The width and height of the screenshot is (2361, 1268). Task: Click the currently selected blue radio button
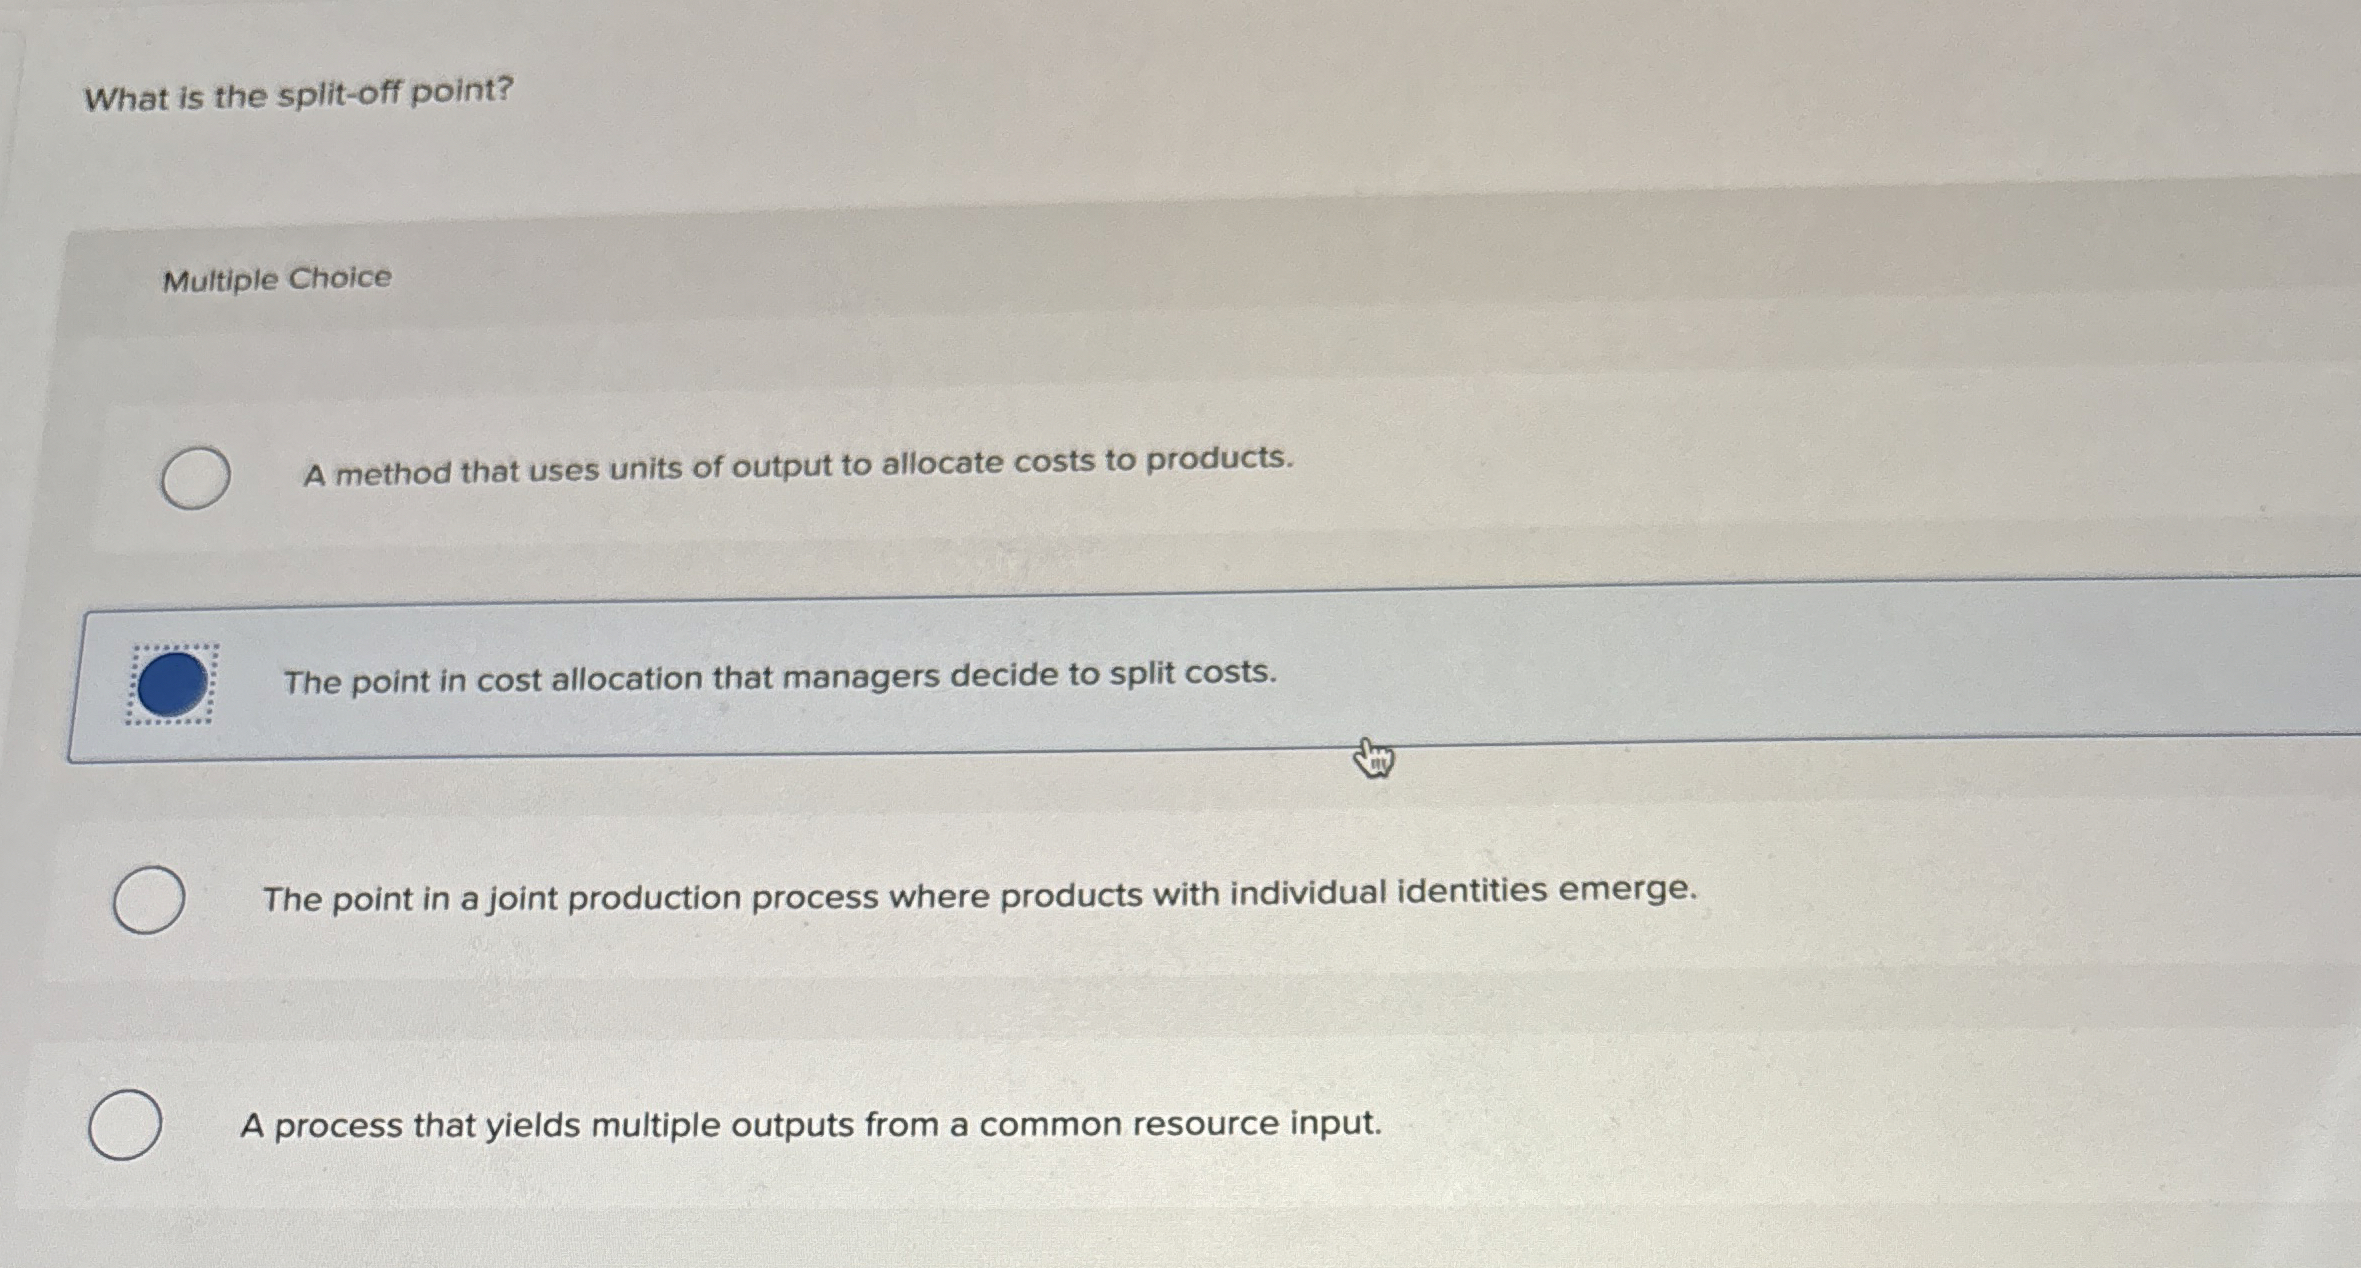tap(172, 679)
